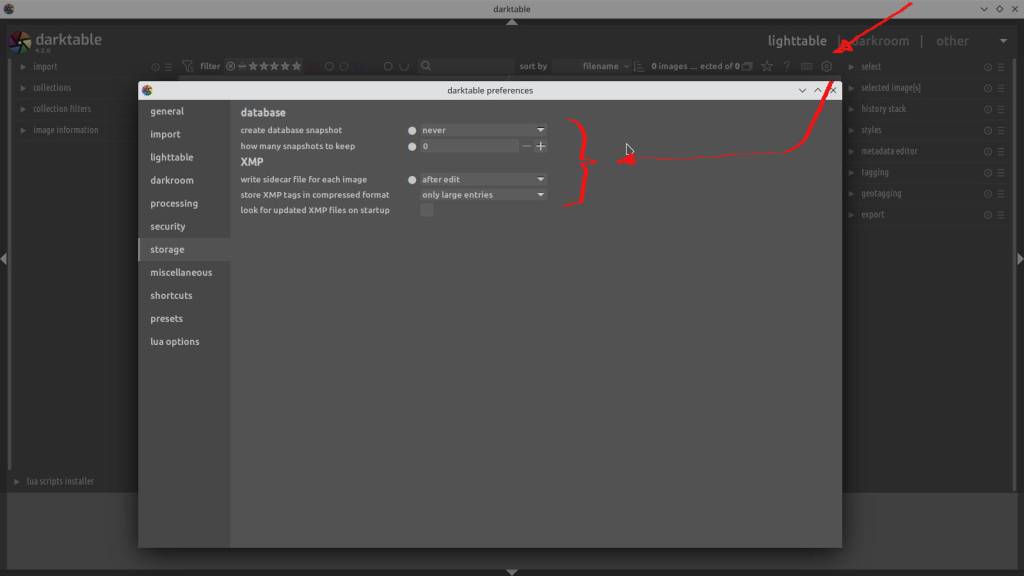1024x576 pixels.
Task: Open general tab in preferences
Action: tap(184, 111)
